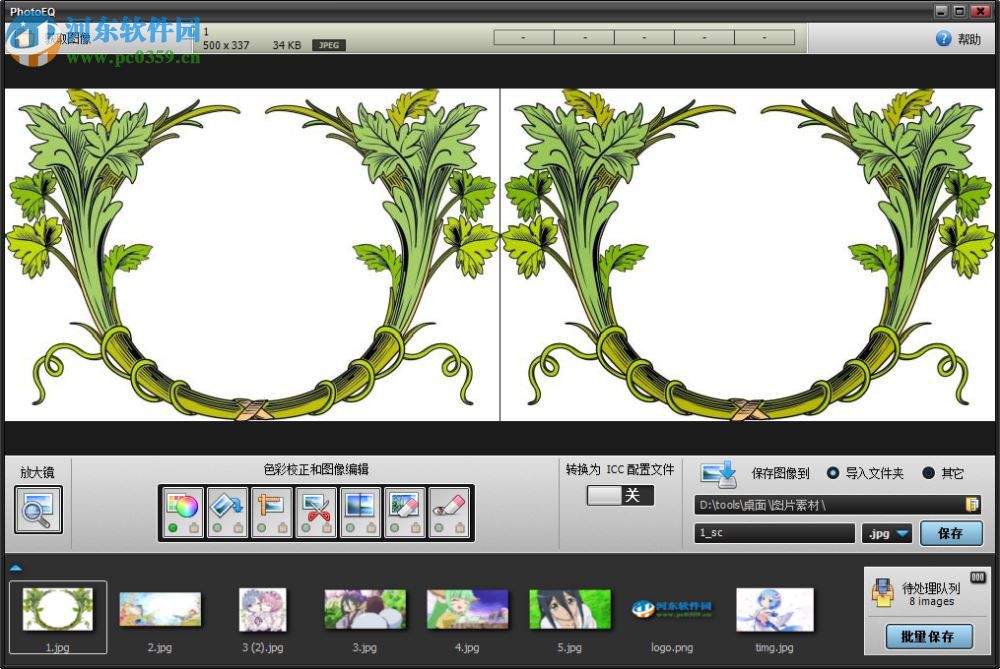Open the .jpg format dropdown
Viewport: 1000px width, 669px height.
pos(886,533)
